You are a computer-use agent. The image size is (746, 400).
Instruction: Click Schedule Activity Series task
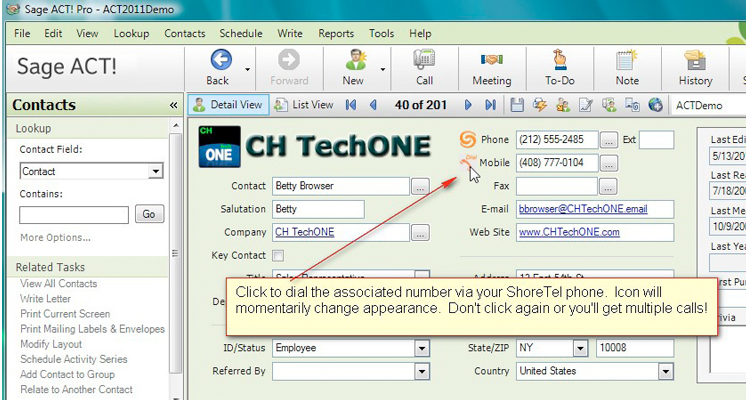click(74, 359)
